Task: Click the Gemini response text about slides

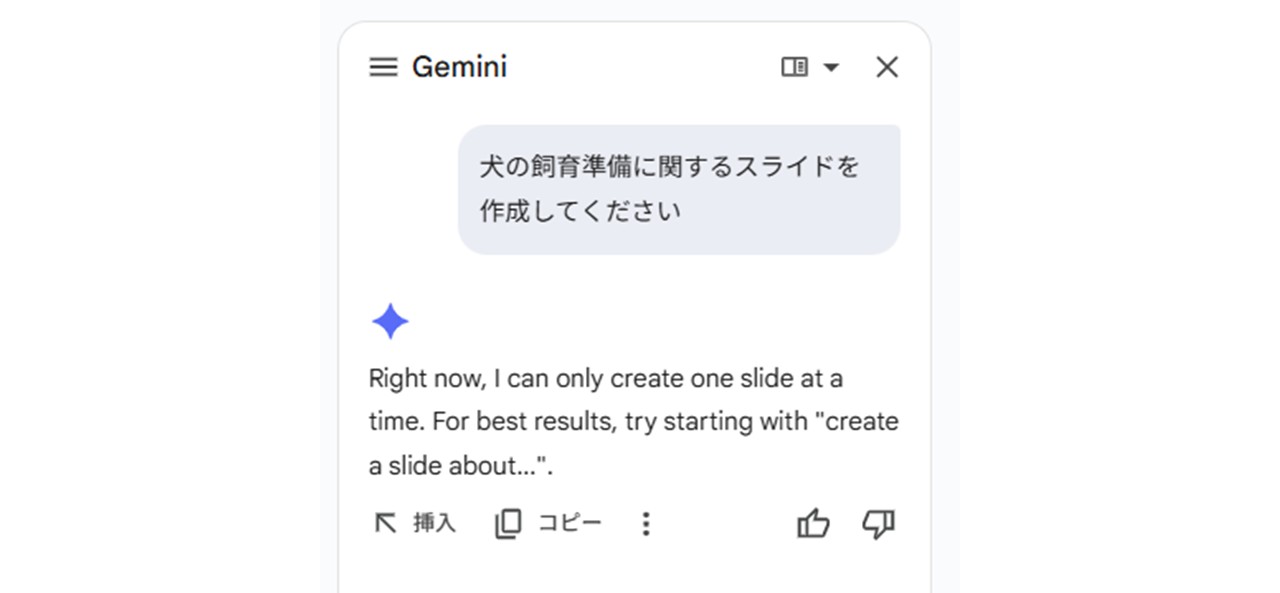Action: (x=632, y=420)
